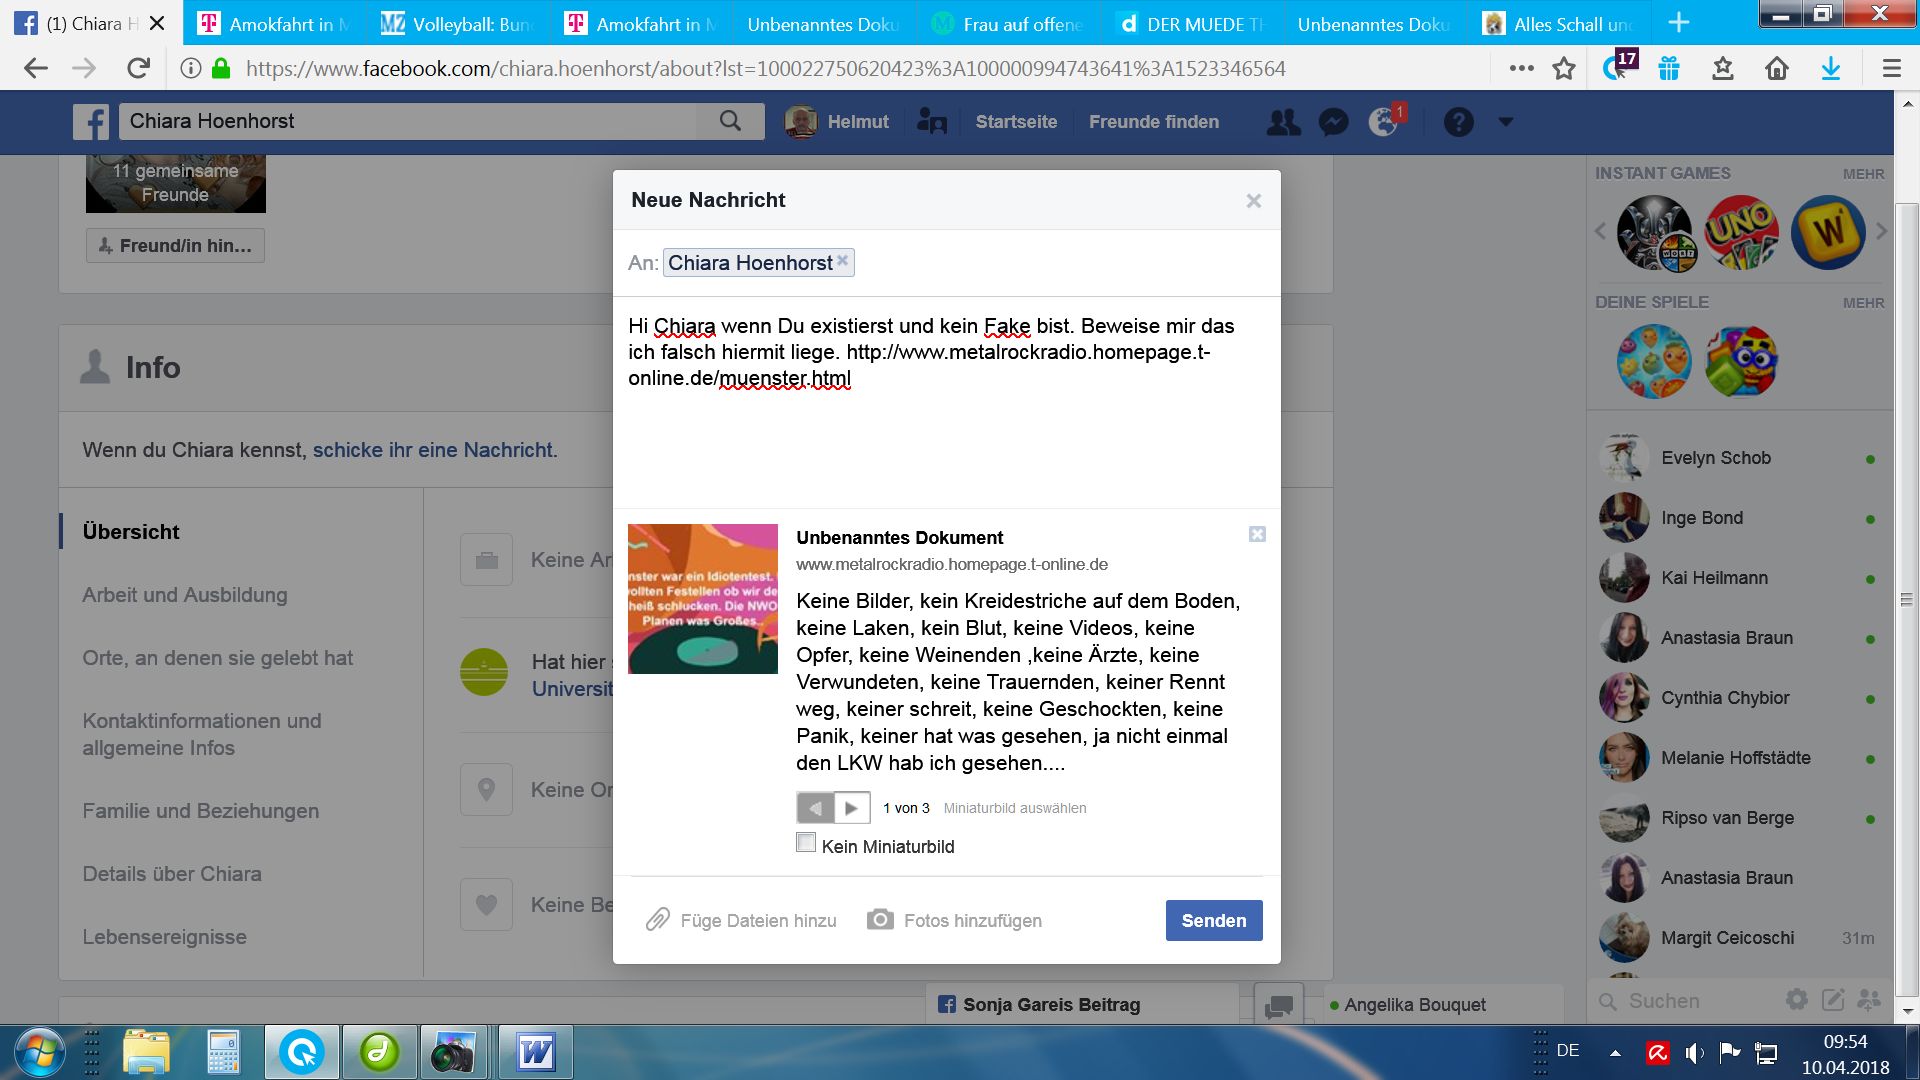Click new message compose icon in chat bar
Screen dimensions: 1920x1080
1833,1000
